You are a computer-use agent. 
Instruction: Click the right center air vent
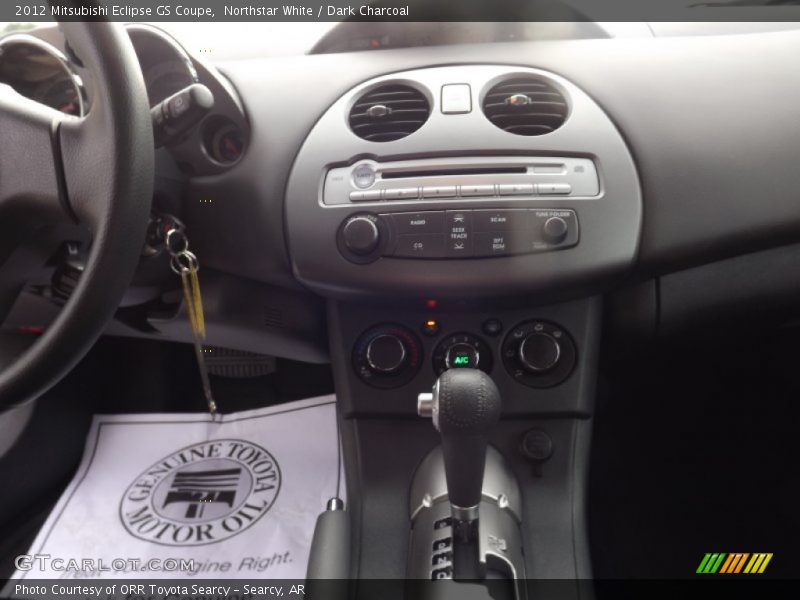[x=525, y=103]
